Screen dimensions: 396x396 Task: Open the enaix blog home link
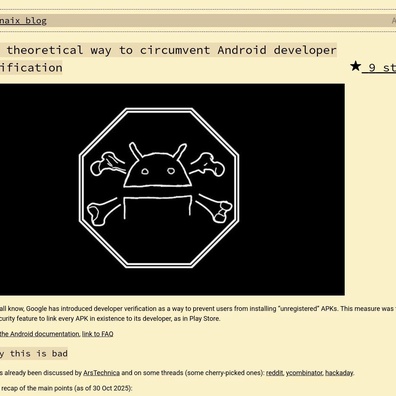pos(23,21)
